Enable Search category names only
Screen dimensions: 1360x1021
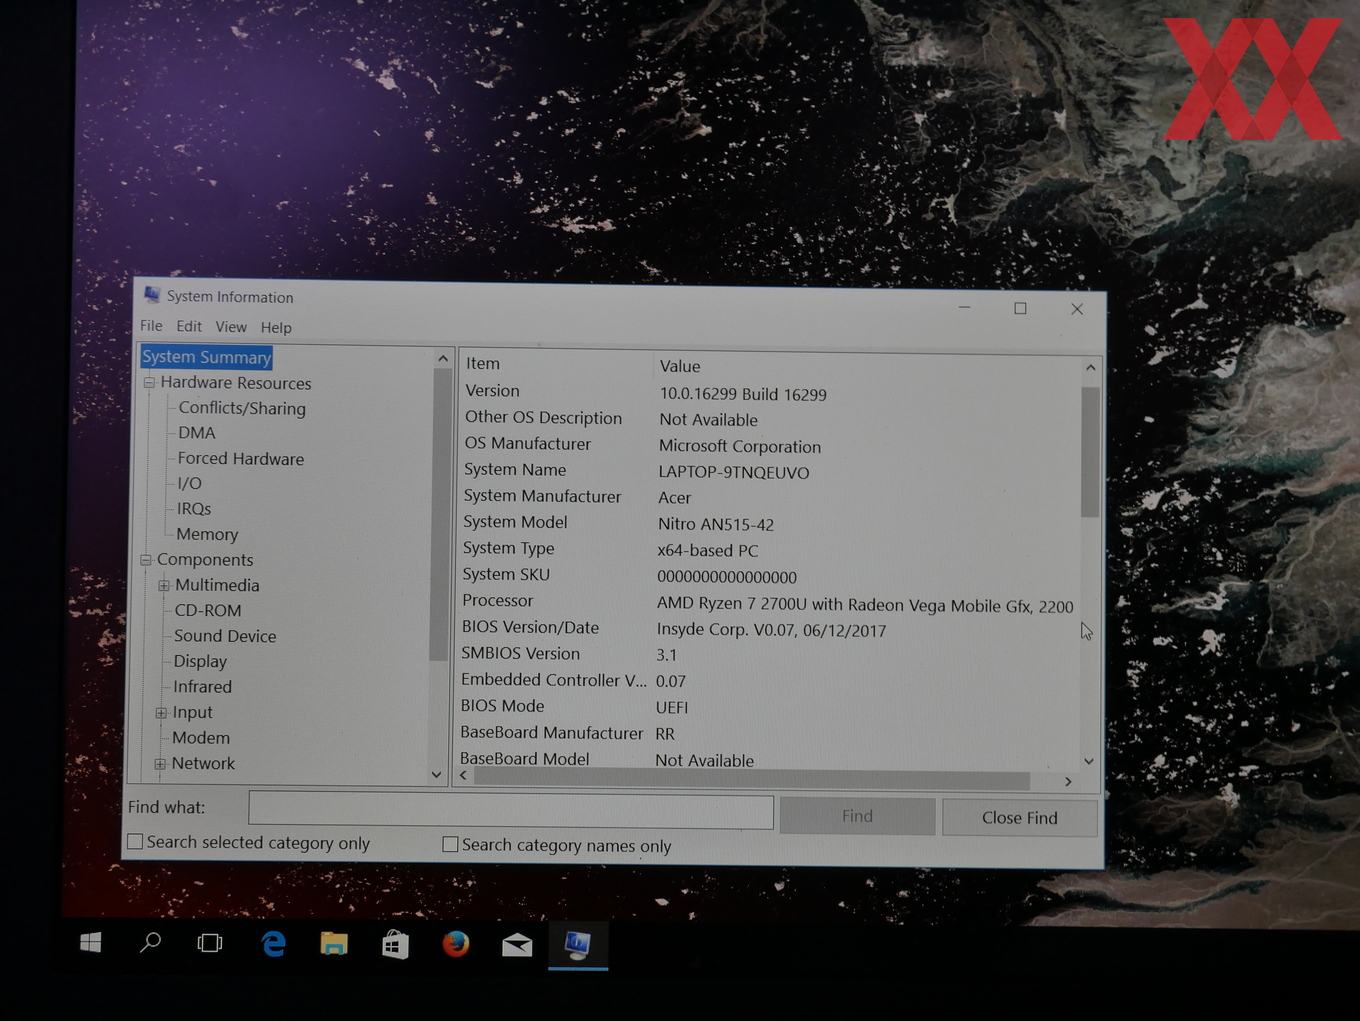451,845
